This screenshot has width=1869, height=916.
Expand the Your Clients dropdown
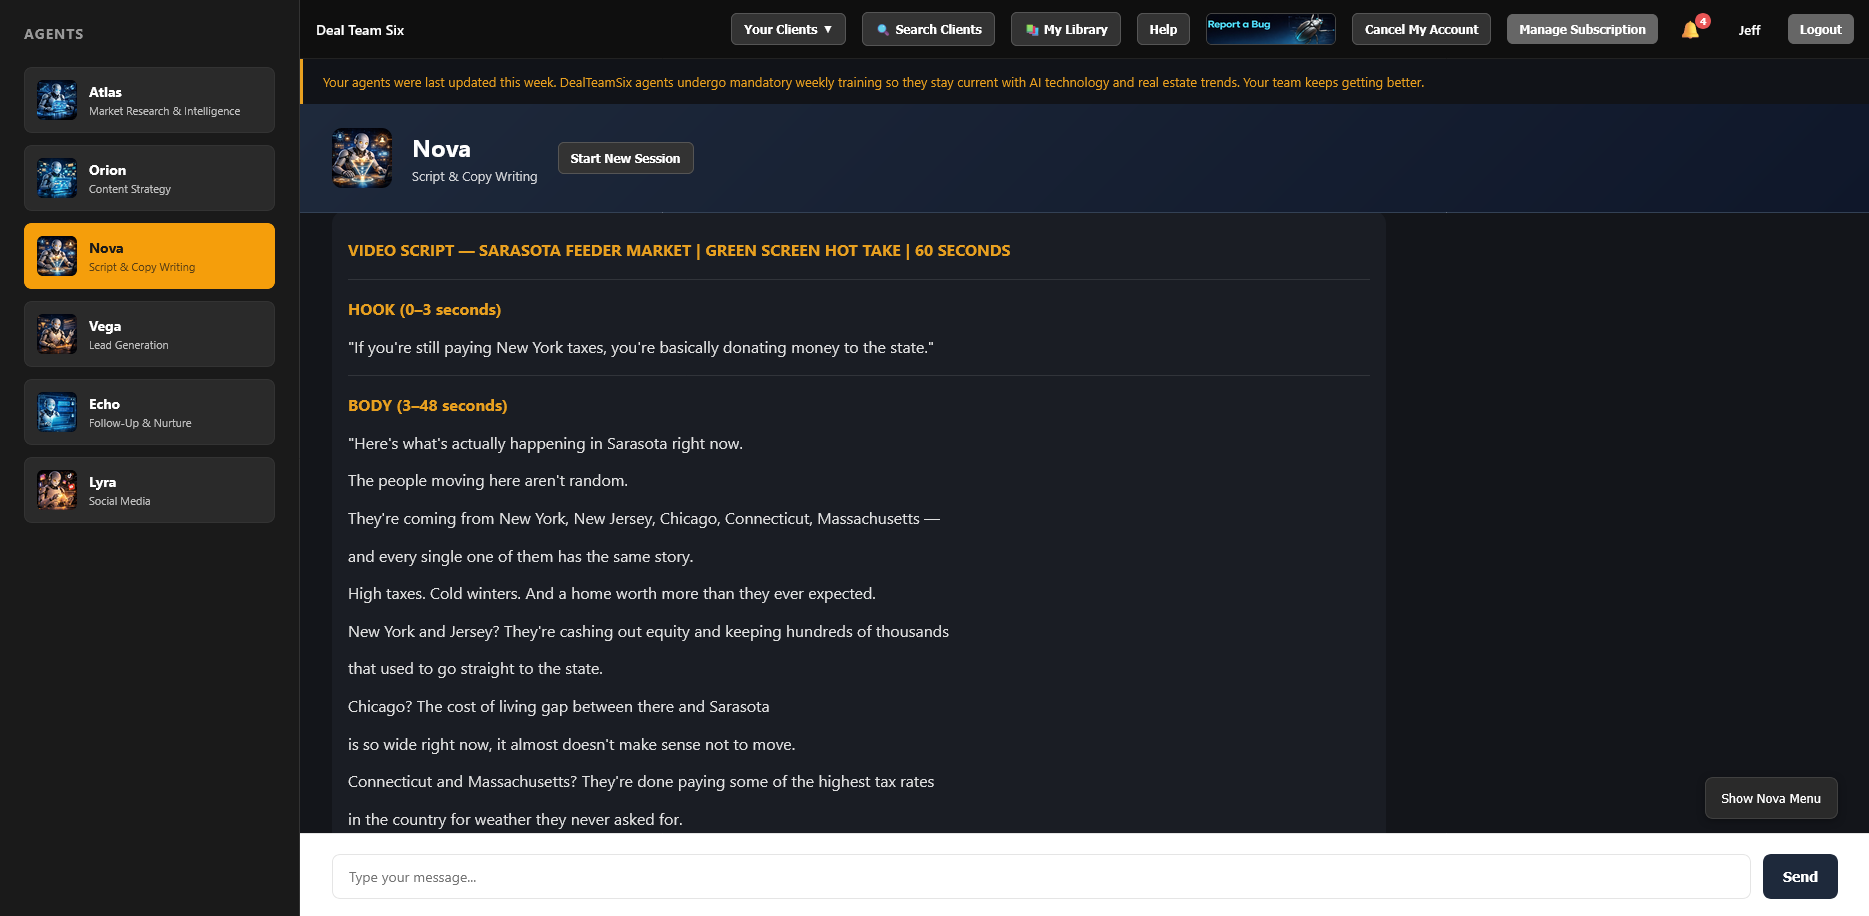788,29
